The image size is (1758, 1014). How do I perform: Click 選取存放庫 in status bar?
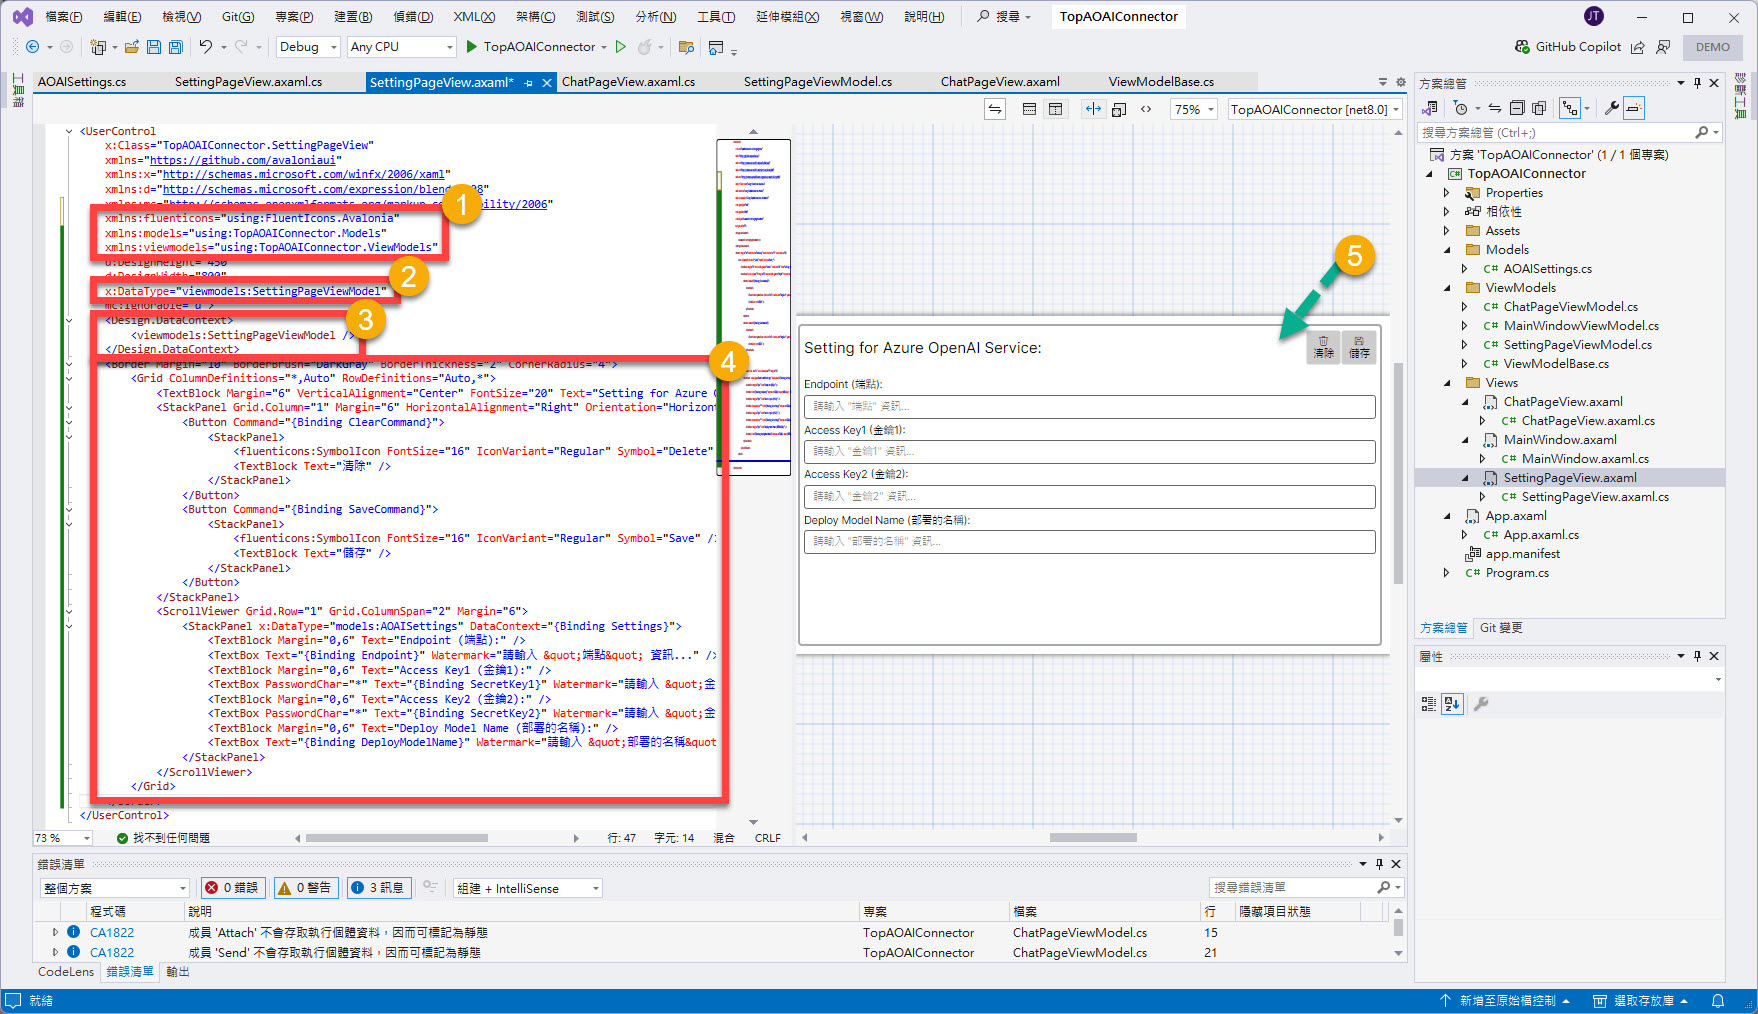pyautogui.click(x=1641, y=1001)
